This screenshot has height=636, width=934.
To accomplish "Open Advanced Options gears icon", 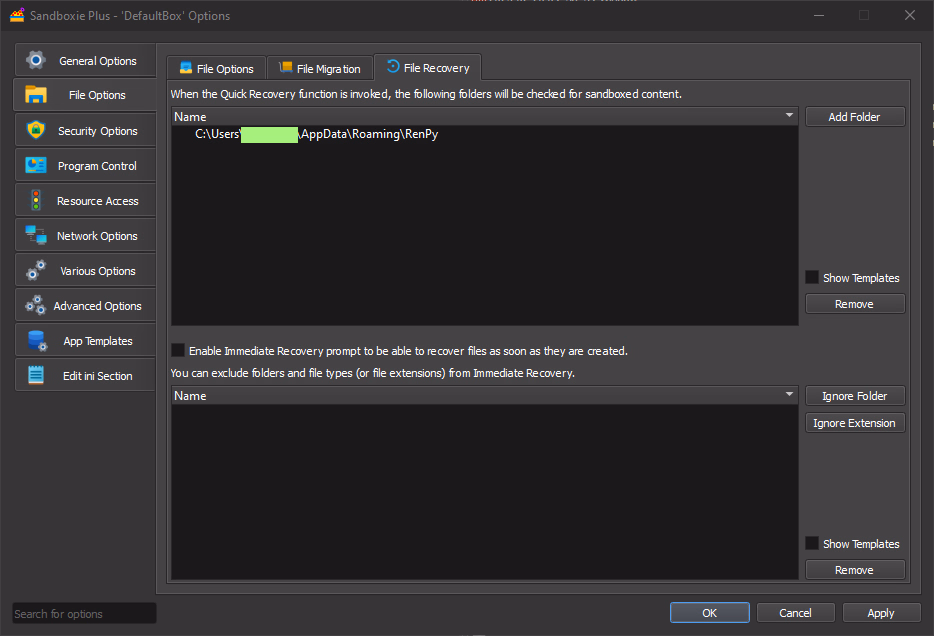I will tap(36, 306).
